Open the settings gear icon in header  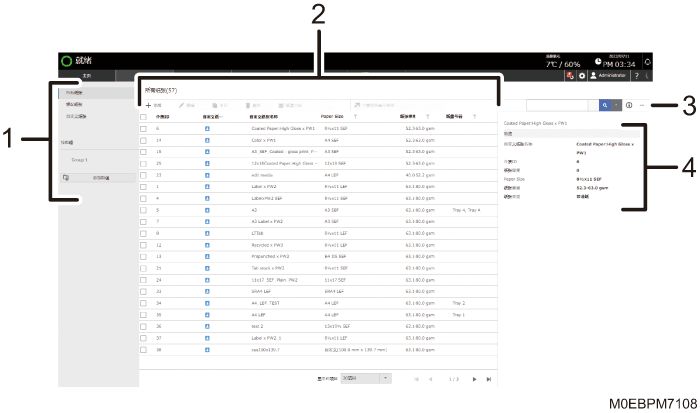click(x=582, y=76)
